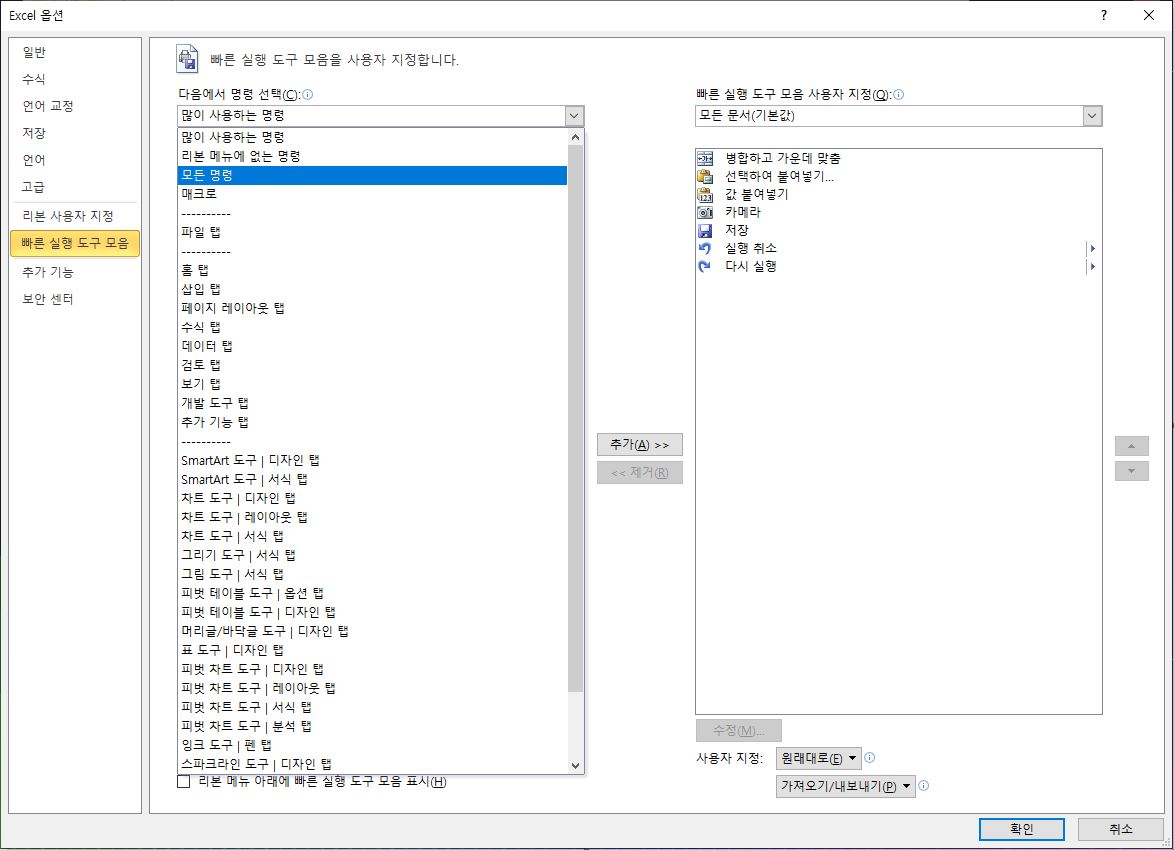This screenshot has width=1174, height=850.
Task: Select 스파크라인 도구 | 디자인 탭 option
Action: click(x=372, y=764)
